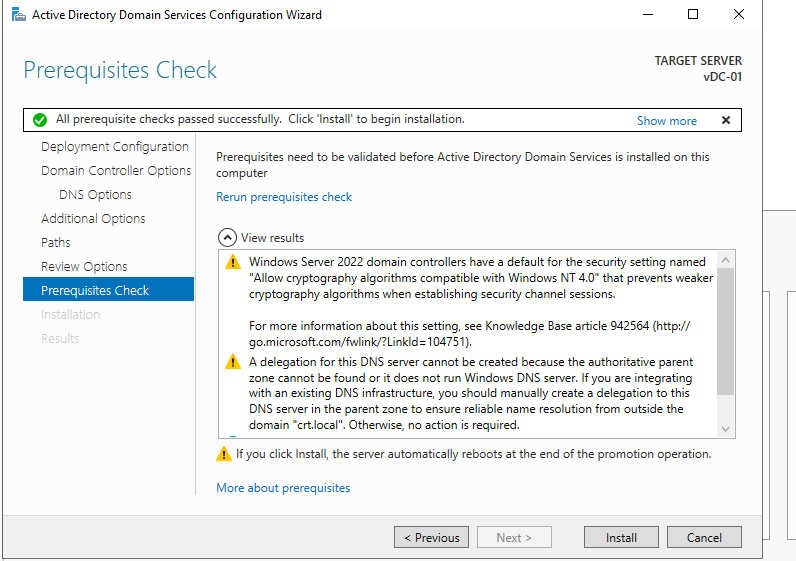Click results scrollbar down arrow
This screenshot has width=796, height=561.
[725, 429]
